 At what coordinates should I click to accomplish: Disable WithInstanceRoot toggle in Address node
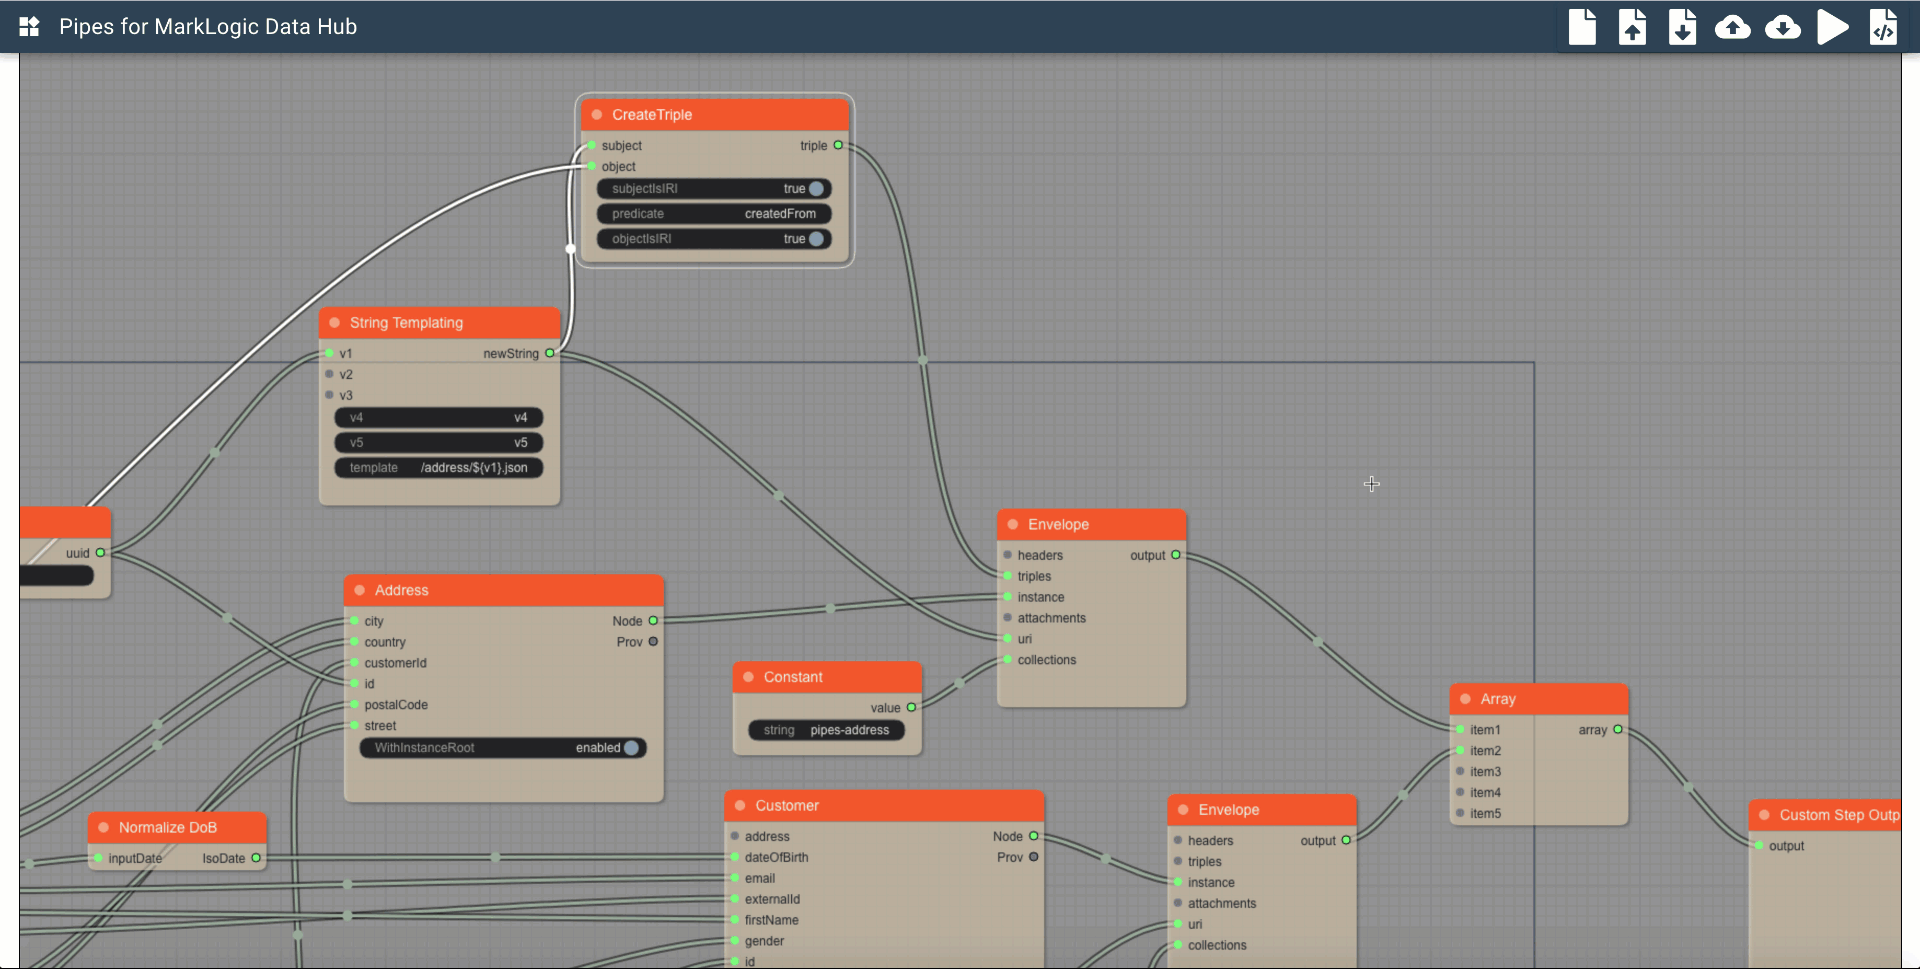point(631,748)
